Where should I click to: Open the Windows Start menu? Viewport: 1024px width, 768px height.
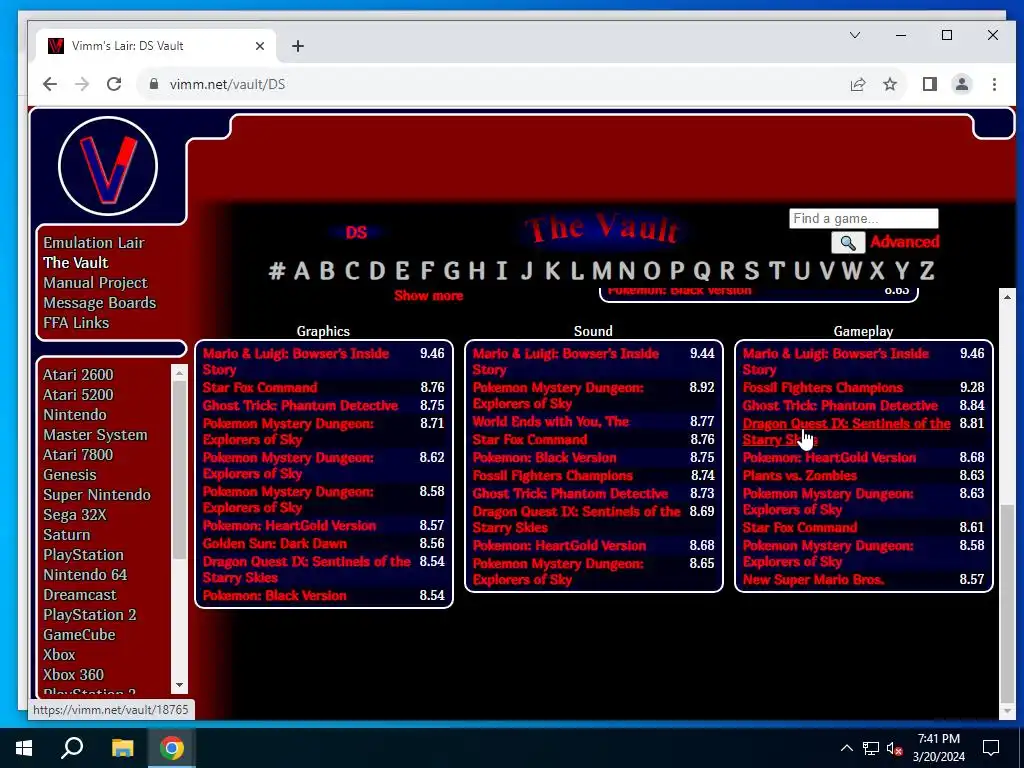click(24, 748)
